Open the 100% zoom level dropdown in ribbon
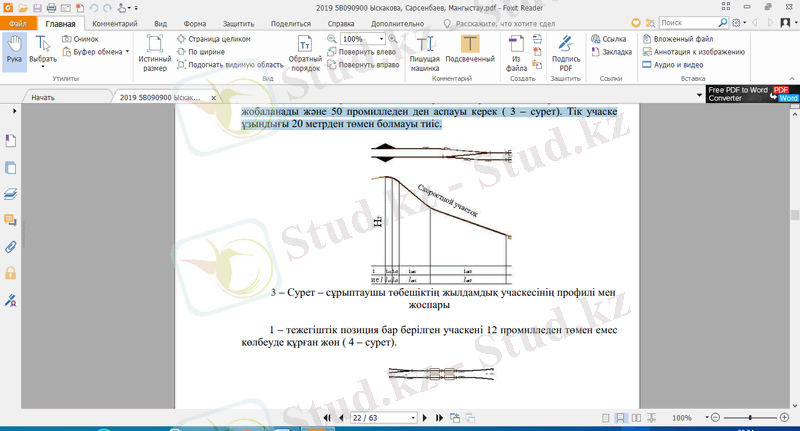 coord(381,38)
